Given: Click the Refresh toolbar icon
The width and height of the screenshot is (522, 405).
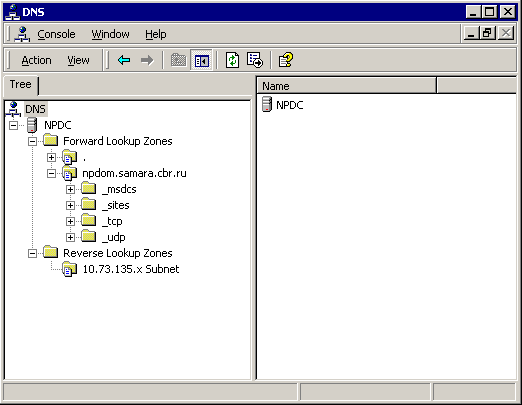Looking at the screenshot, I should point(232,60).
